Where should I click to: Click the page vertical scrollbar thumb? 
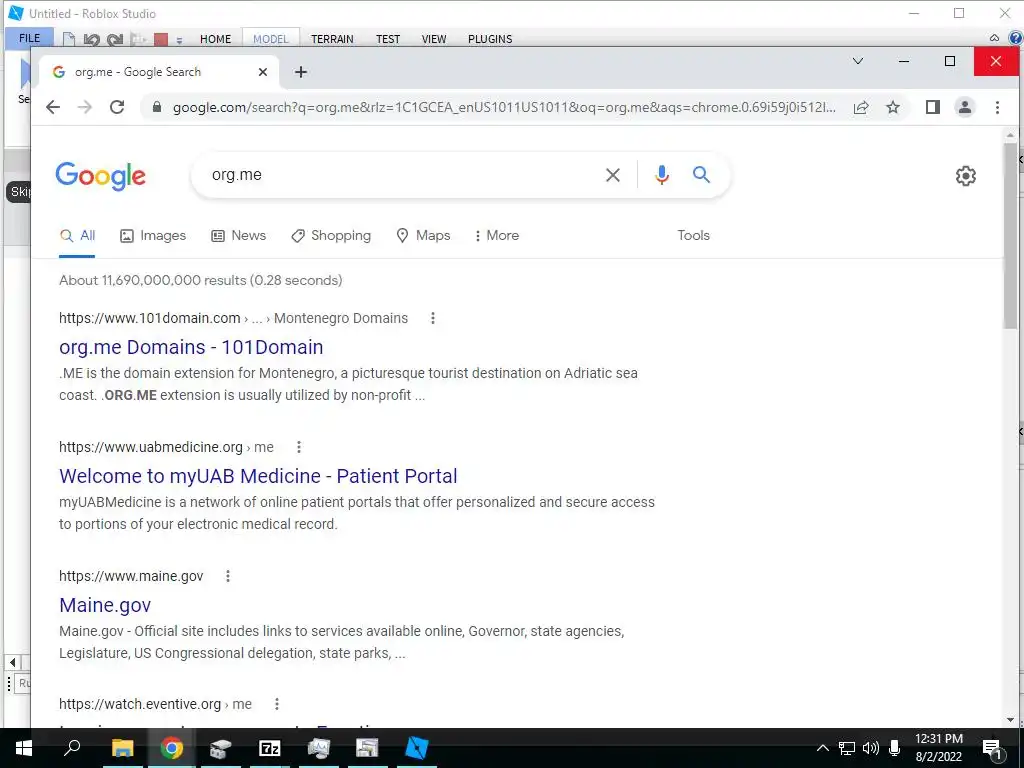pyautogui.click(x=1011, y=235)
